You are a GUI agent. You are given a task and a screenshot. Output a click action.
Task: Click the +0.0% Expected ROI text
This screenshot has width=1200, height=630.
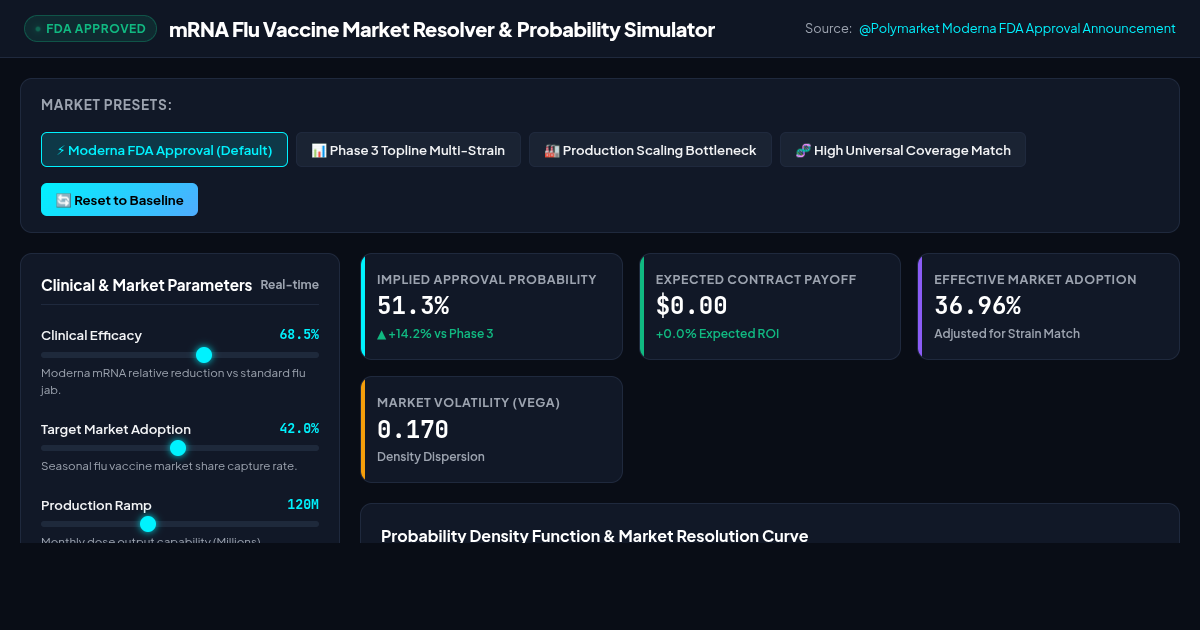click(x=717, y=334)
